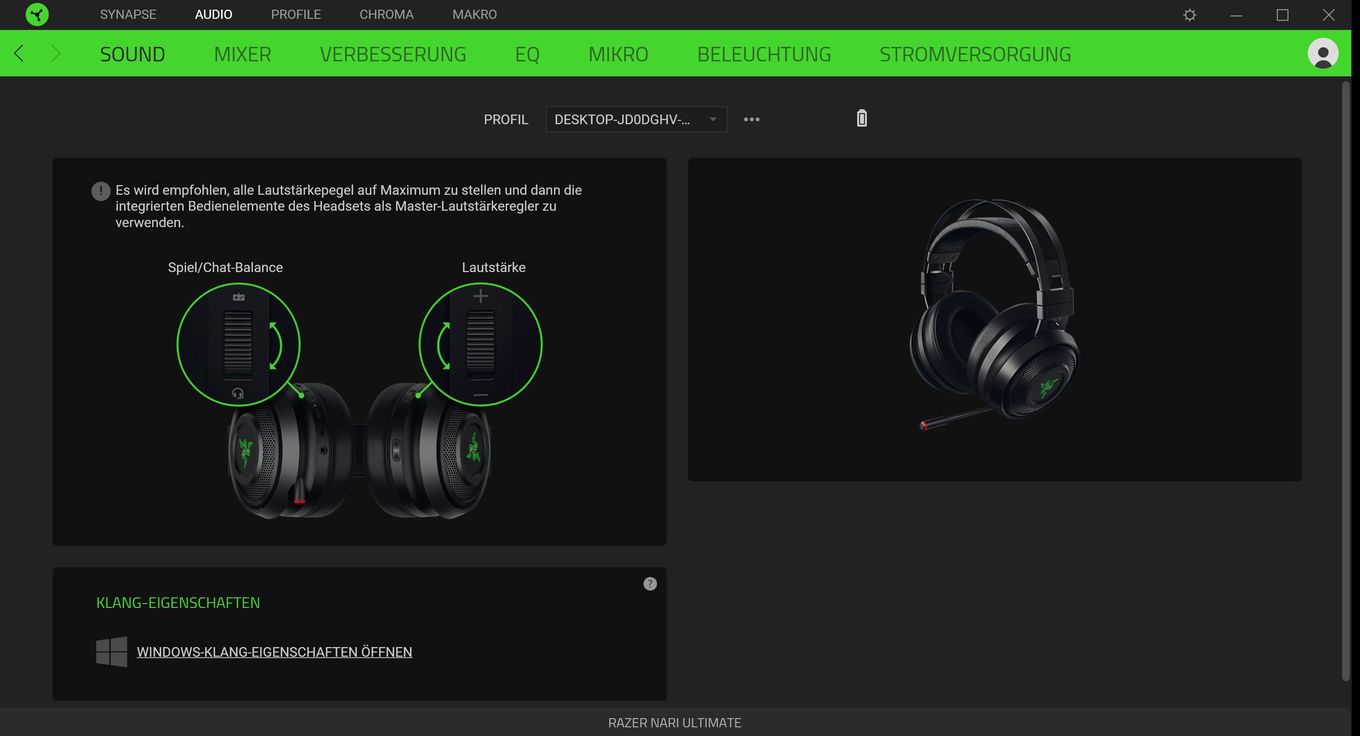This screenshot has width=1360, height=736.
Task: Click the KLANG-EIGENSCHAFTEN heading
Action: point(178,603)
